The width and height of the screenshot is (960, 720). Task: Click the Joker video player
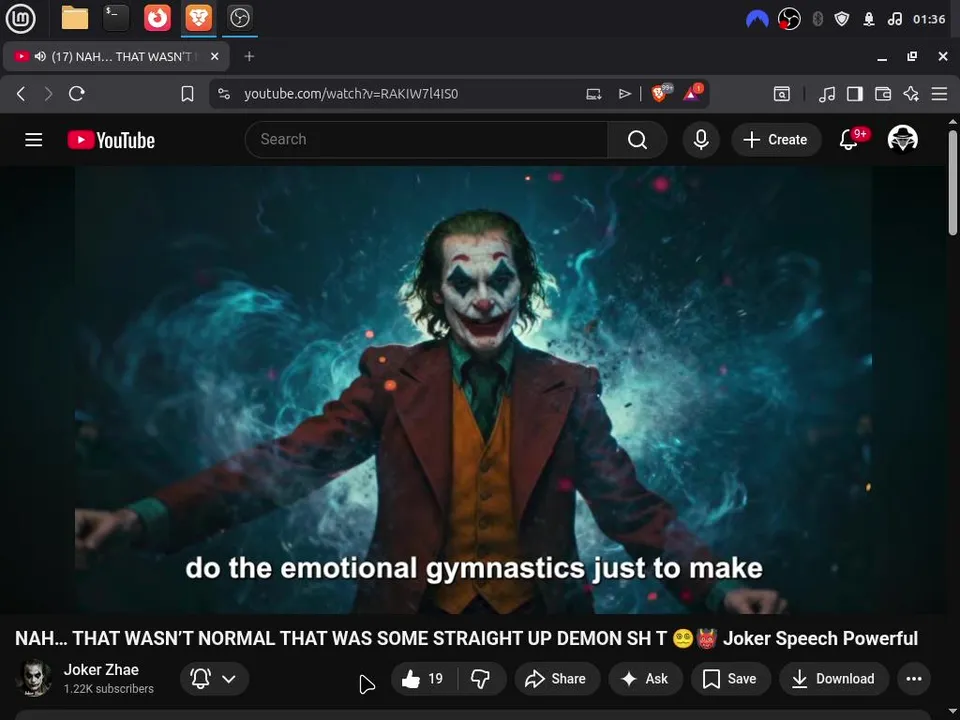tap(473, 390)
